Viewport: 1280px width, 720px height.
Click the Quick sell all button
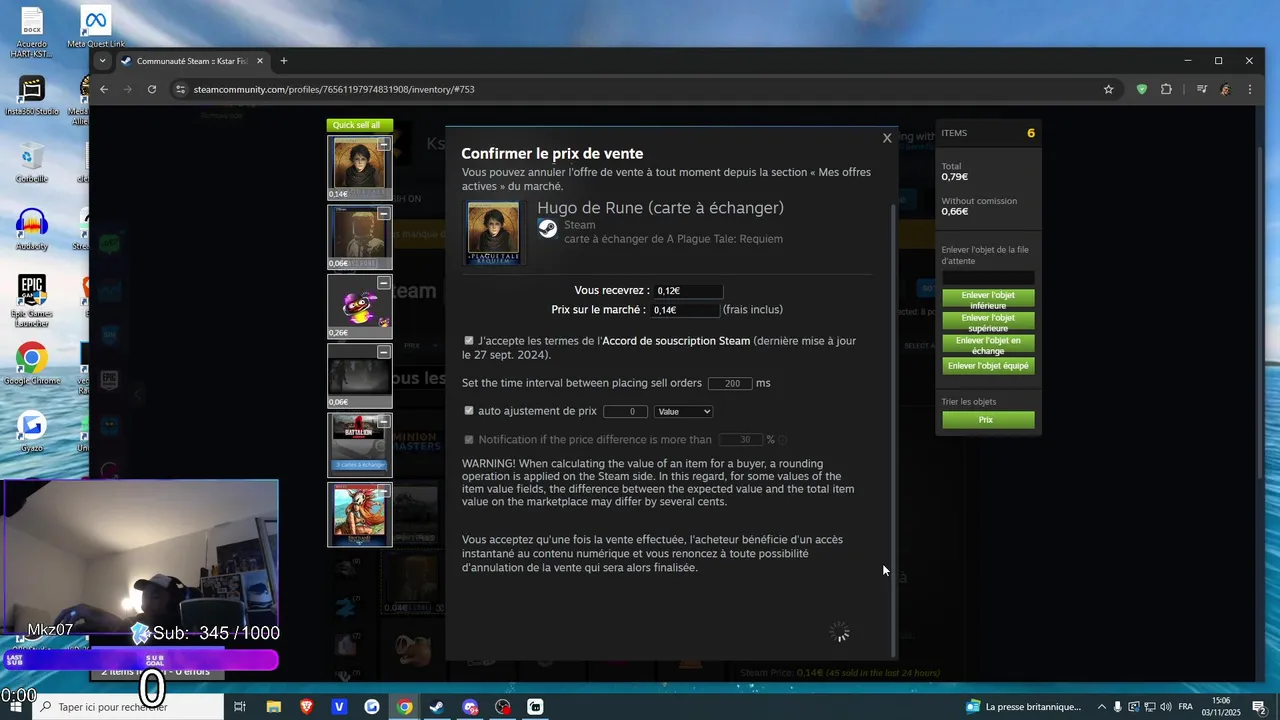[x=360, y=125]
